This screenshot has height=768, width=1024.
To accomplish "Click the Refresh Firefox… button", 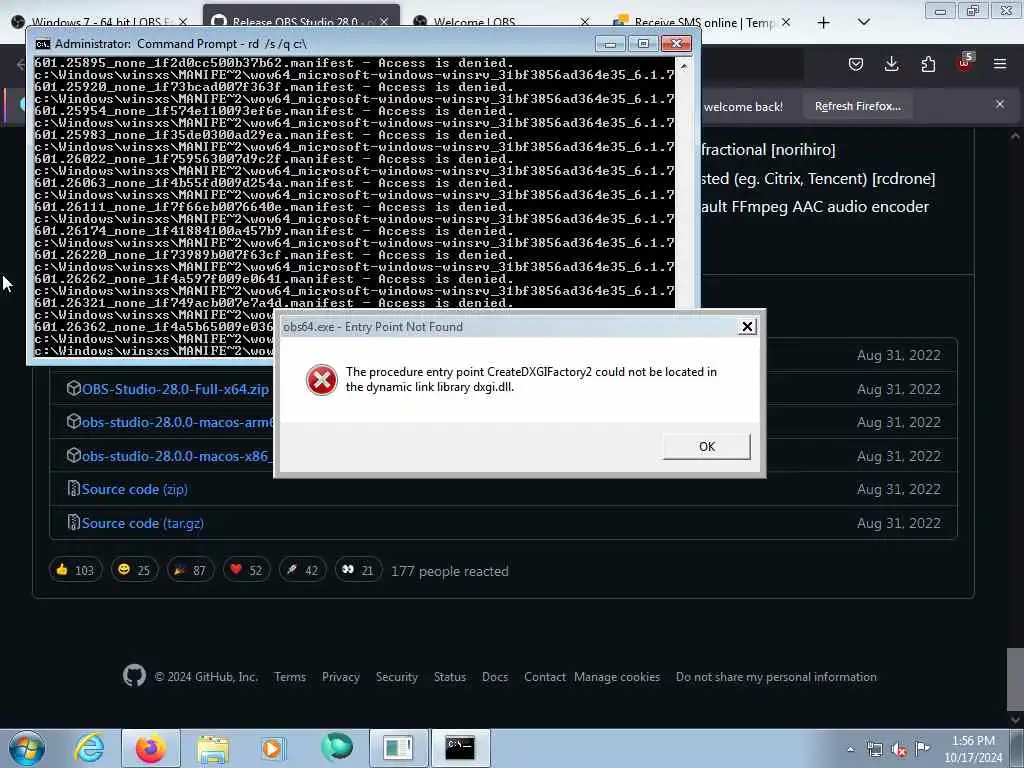I will pos(857,106).
